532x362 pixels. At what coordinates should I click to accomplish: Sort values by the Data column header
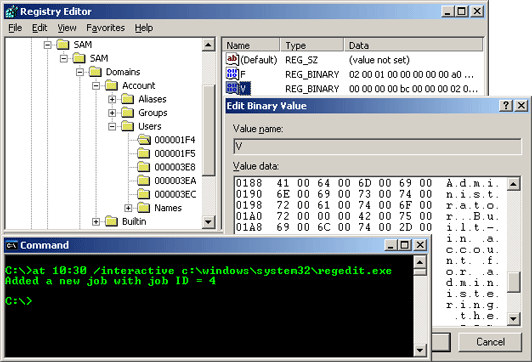point(413,45)
